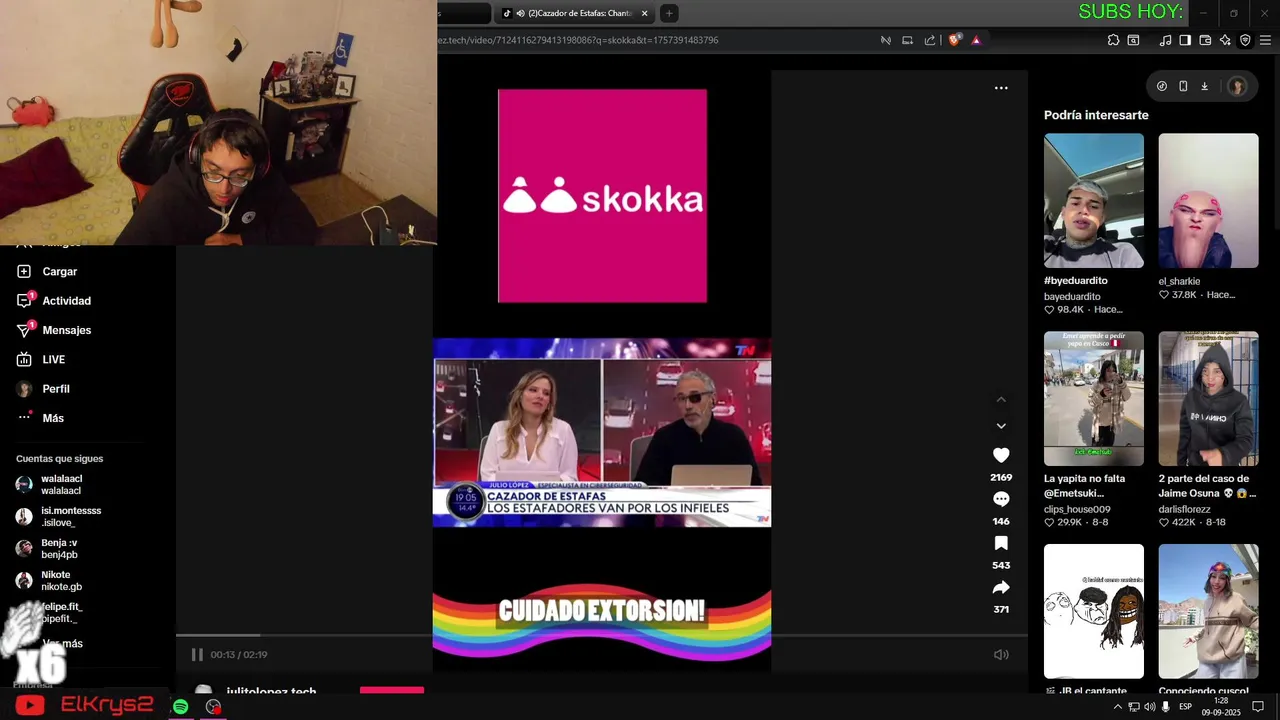
Task: Click the crossed-out signal icon in address bar
Action: click(x=886, y=40)
